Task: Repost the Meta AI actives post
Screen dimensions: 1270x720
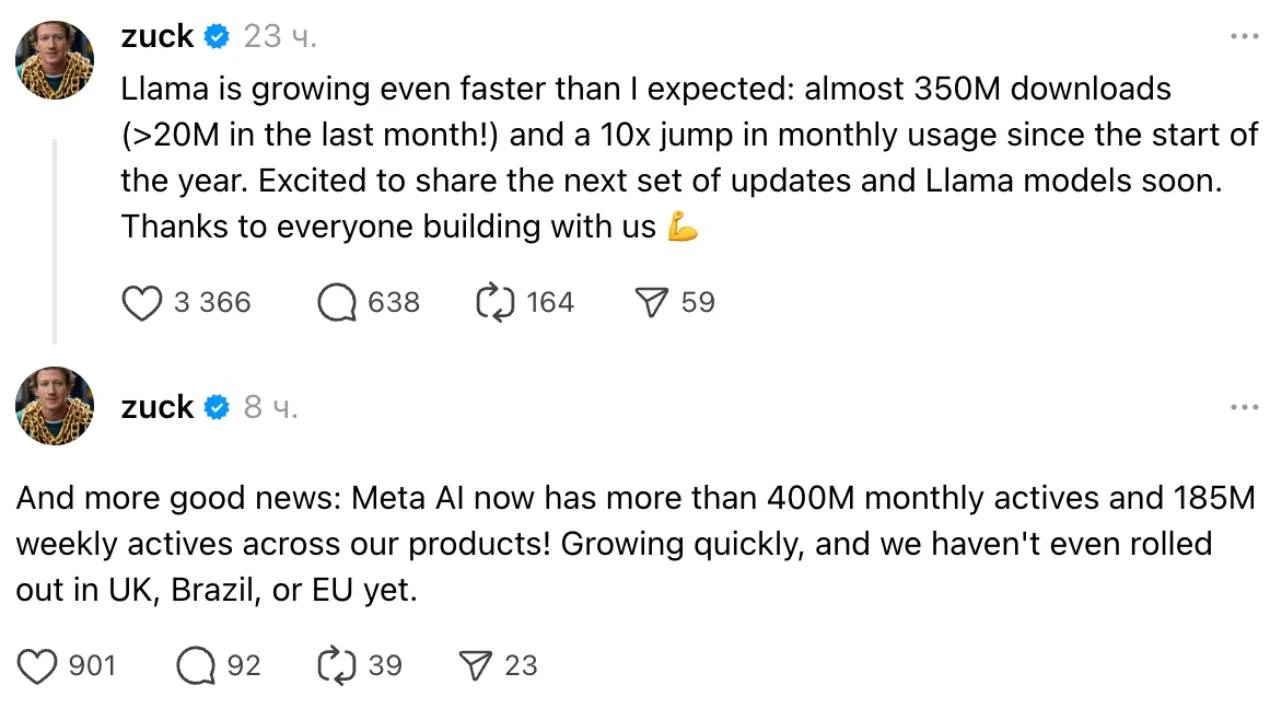Action: 337,666
